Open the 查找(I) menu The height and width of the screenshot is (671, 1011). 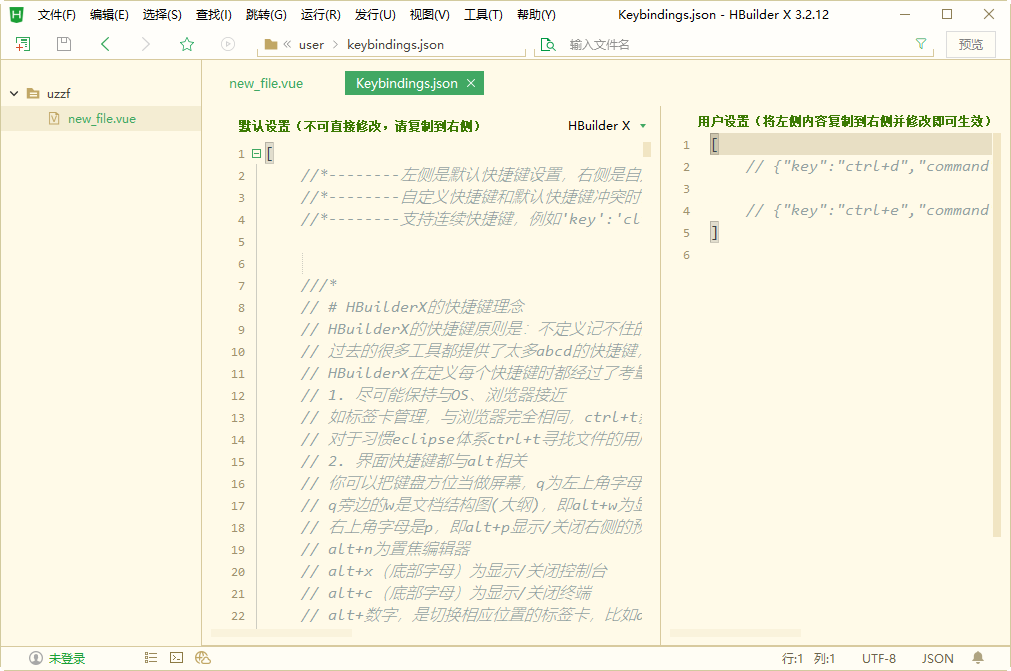coord(213,14)
